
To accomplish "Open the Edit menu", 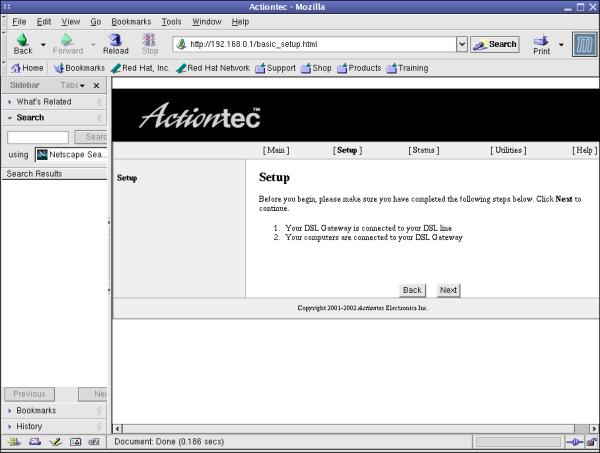I will tap(44, 22).
